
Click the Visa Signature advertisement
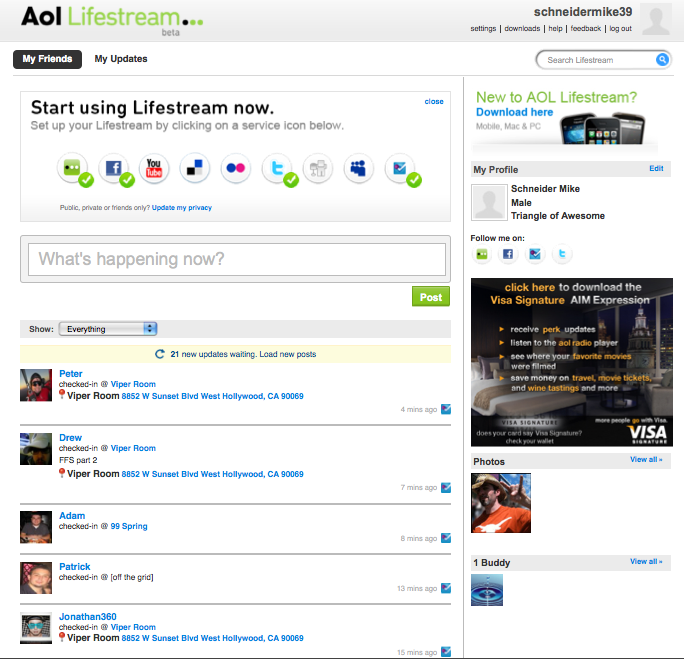coord(571,362)
